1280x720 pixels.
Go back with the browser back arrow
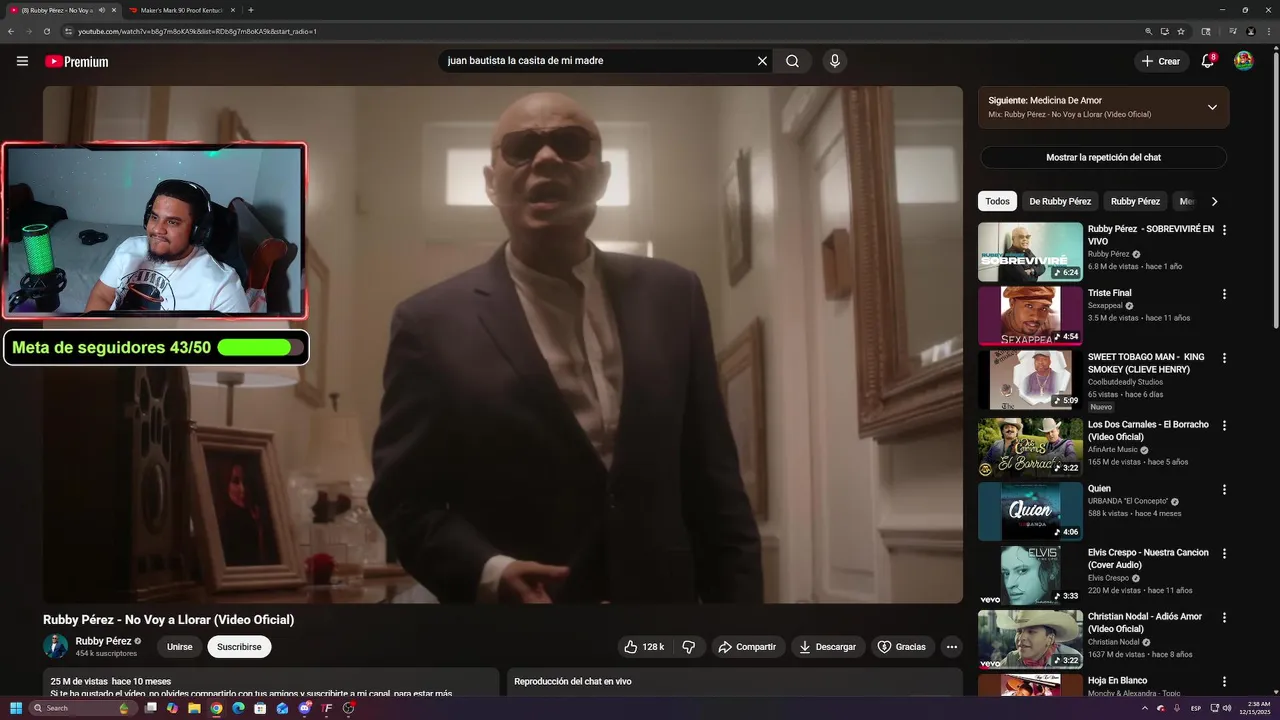(x=10, y=31)
